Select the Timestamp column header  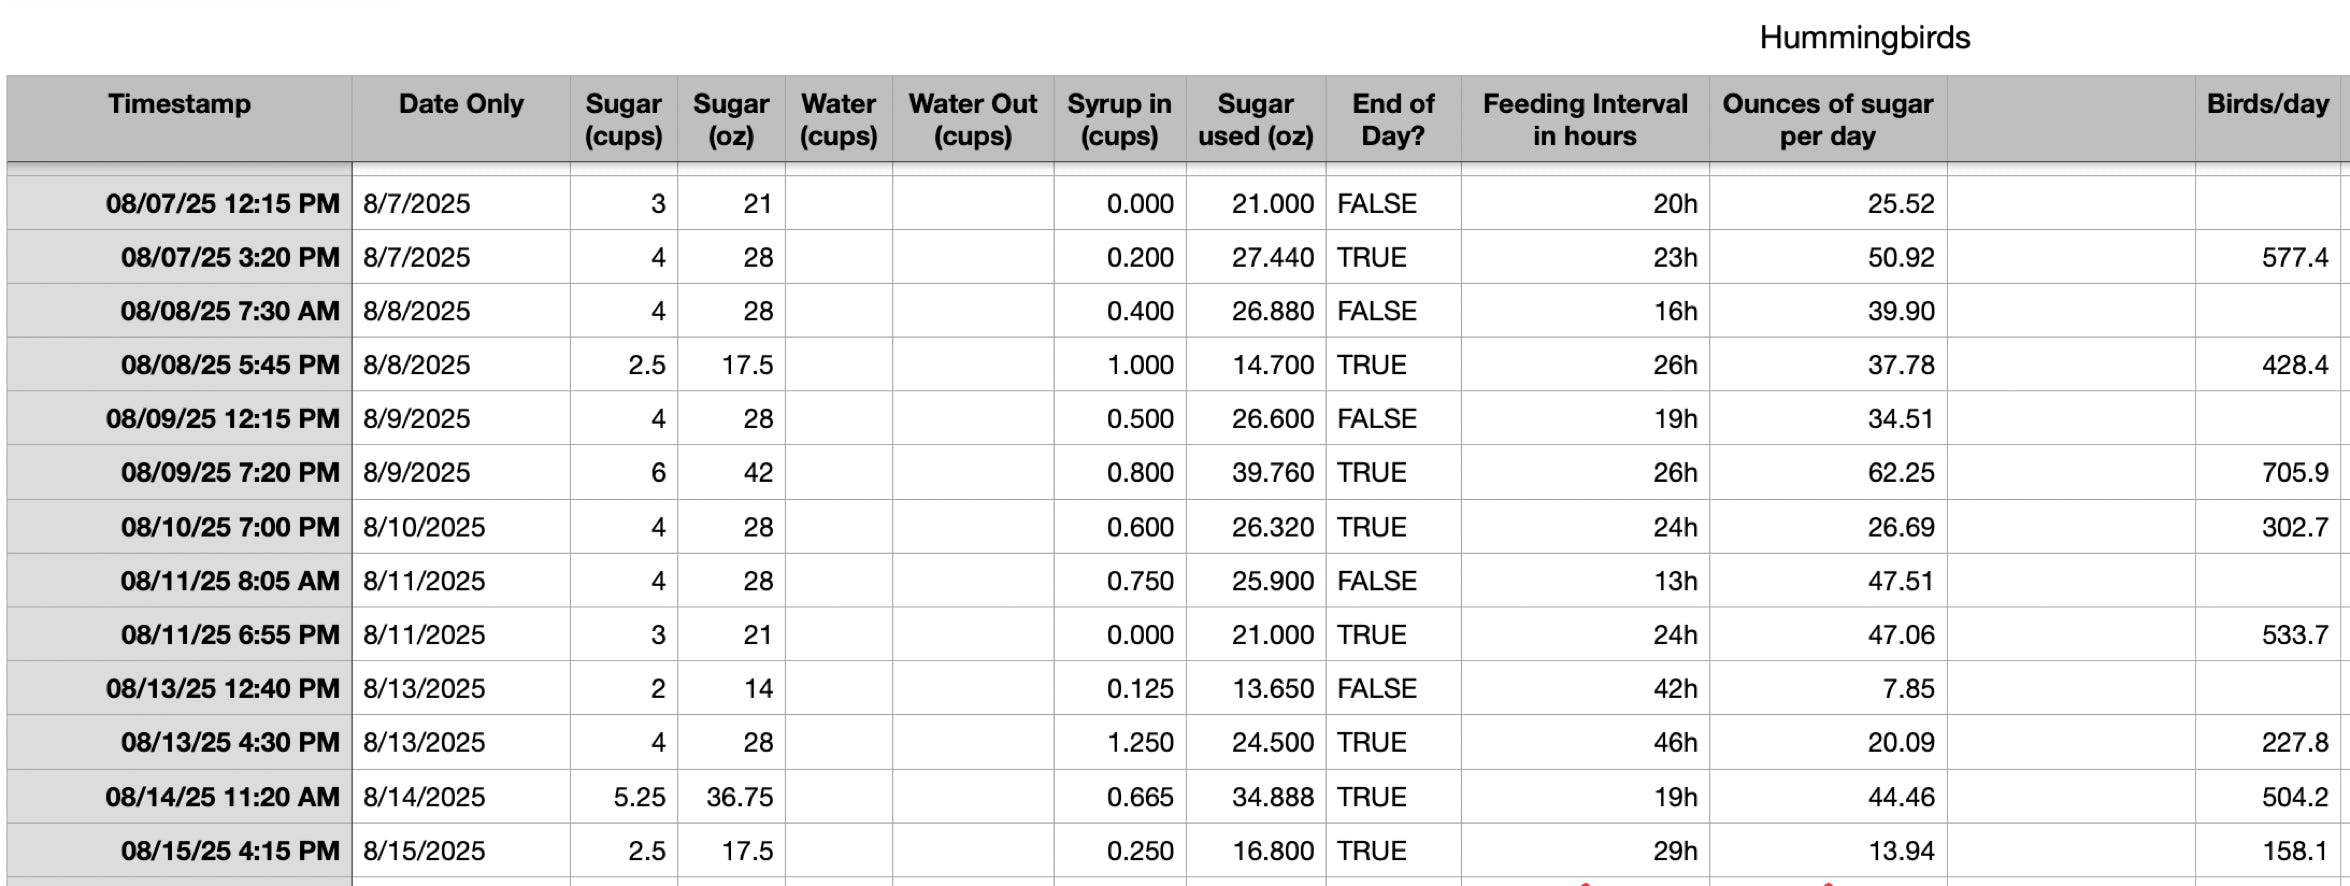[x=179, y=119]
